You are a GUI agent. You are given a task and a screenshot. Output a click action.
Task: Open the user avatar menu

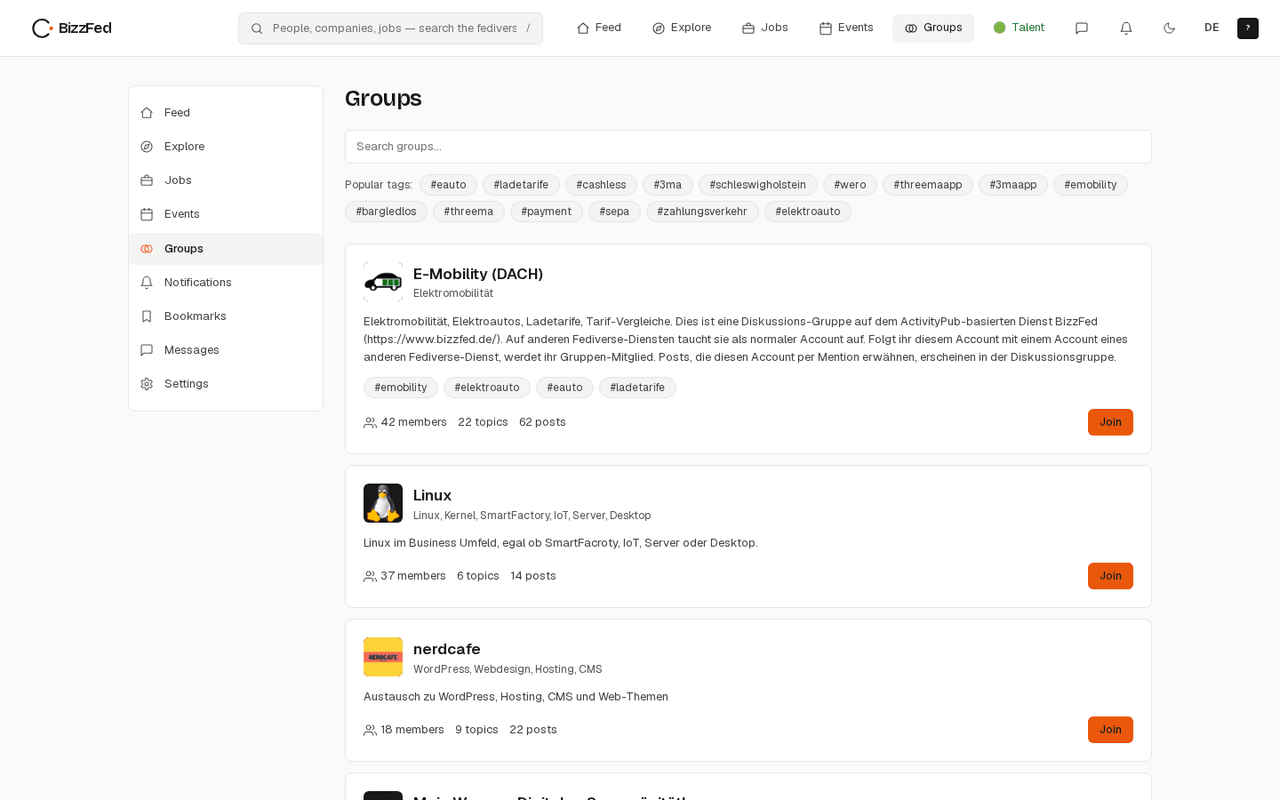tap(1248, 28)
